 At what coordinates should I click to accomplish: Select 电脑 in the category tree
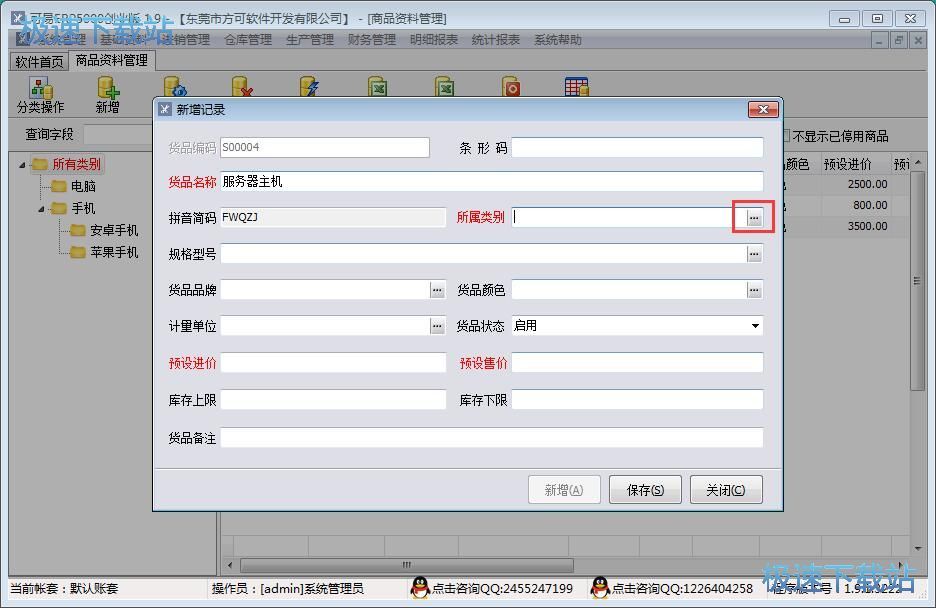[83, 186]
